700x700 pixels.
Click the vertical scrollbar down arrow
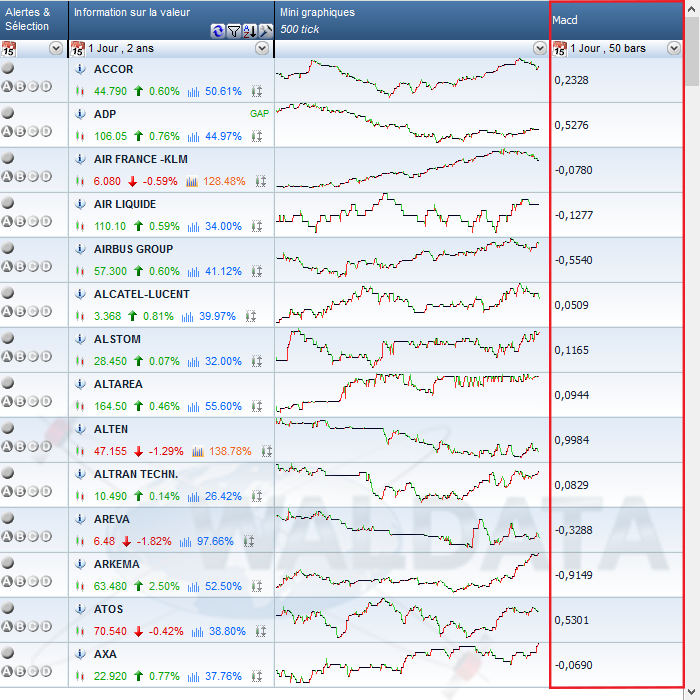click(x=692, y=692)
